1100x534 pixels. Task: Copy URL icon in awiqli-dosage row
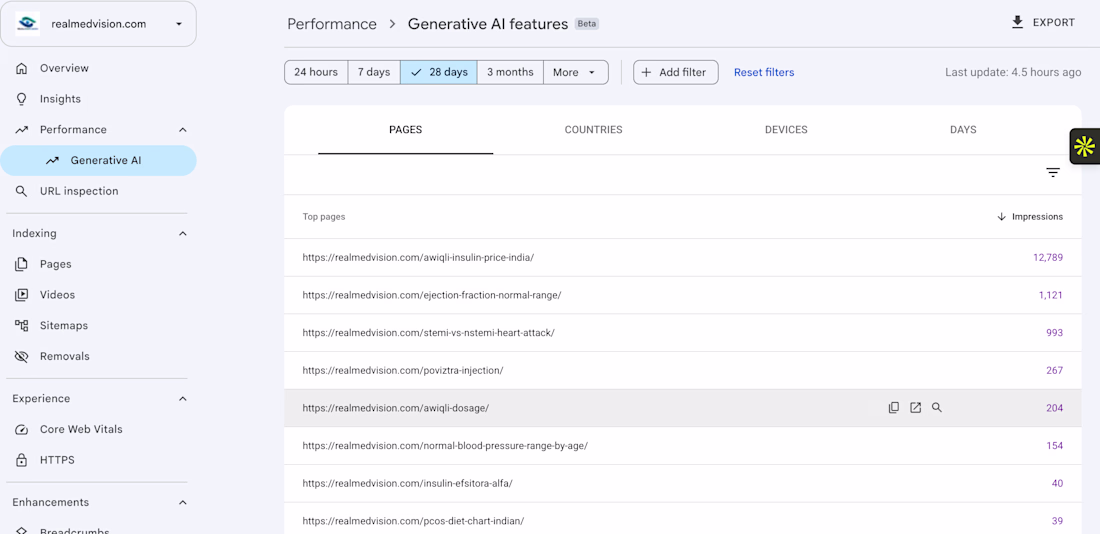[x=894, y=408]
